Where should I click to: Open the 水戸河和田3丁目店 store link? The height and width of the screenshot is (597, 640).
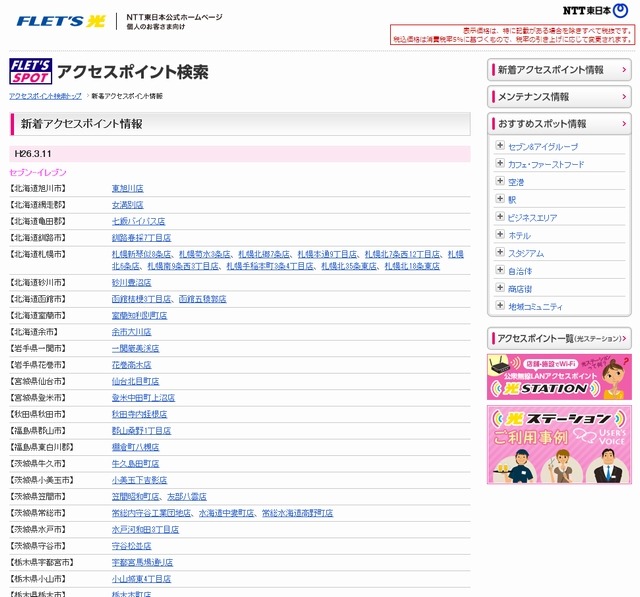pyautogui.click(x=145, y=530)
